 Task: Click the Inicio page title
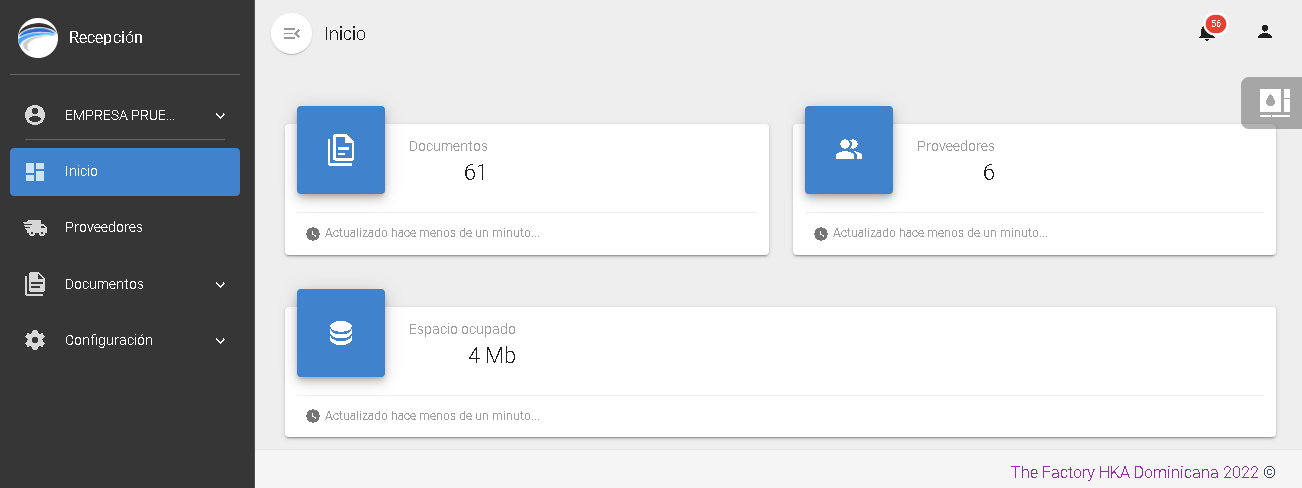pyautogui.click(x=345, y=34)
